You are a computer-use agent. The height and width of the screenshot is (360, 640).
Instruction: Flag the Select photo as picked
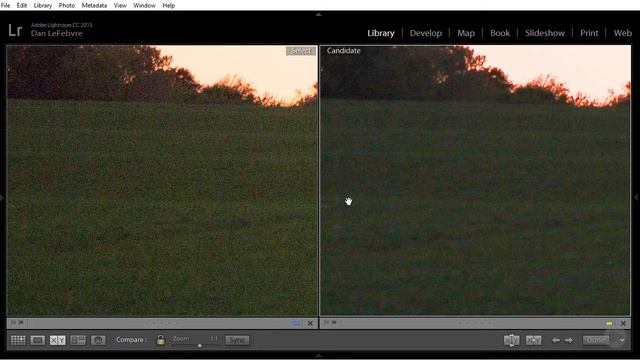point(13,323)
